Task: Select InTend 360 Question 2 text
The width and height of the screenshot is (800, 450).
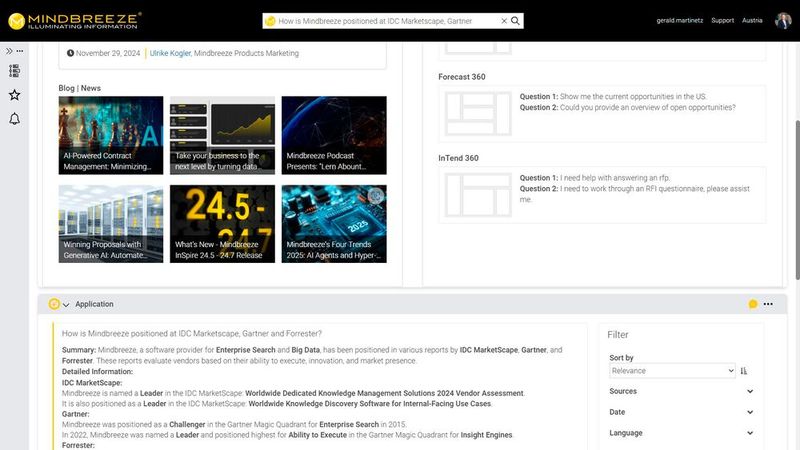Action: pos(634,194)
